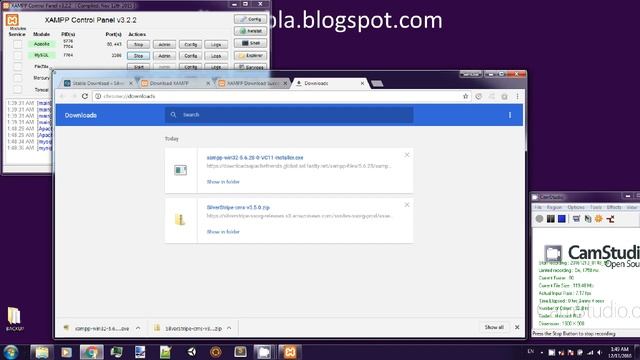Close the Chrome download shelf

click(517, 327)
